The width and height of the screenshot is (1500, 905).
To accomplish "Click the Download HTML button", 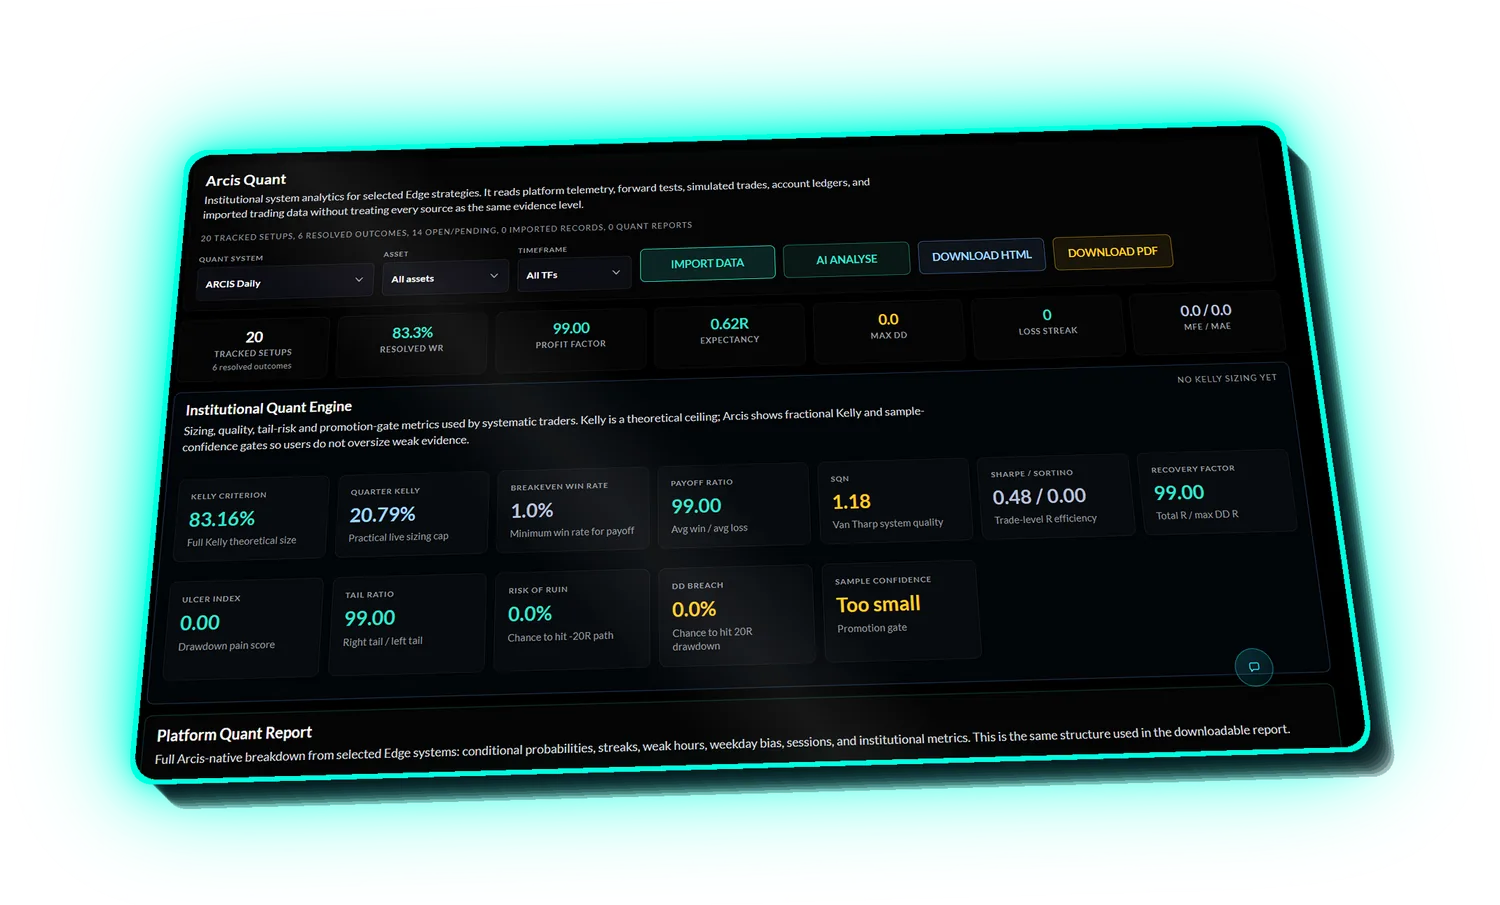I will 982,255.
